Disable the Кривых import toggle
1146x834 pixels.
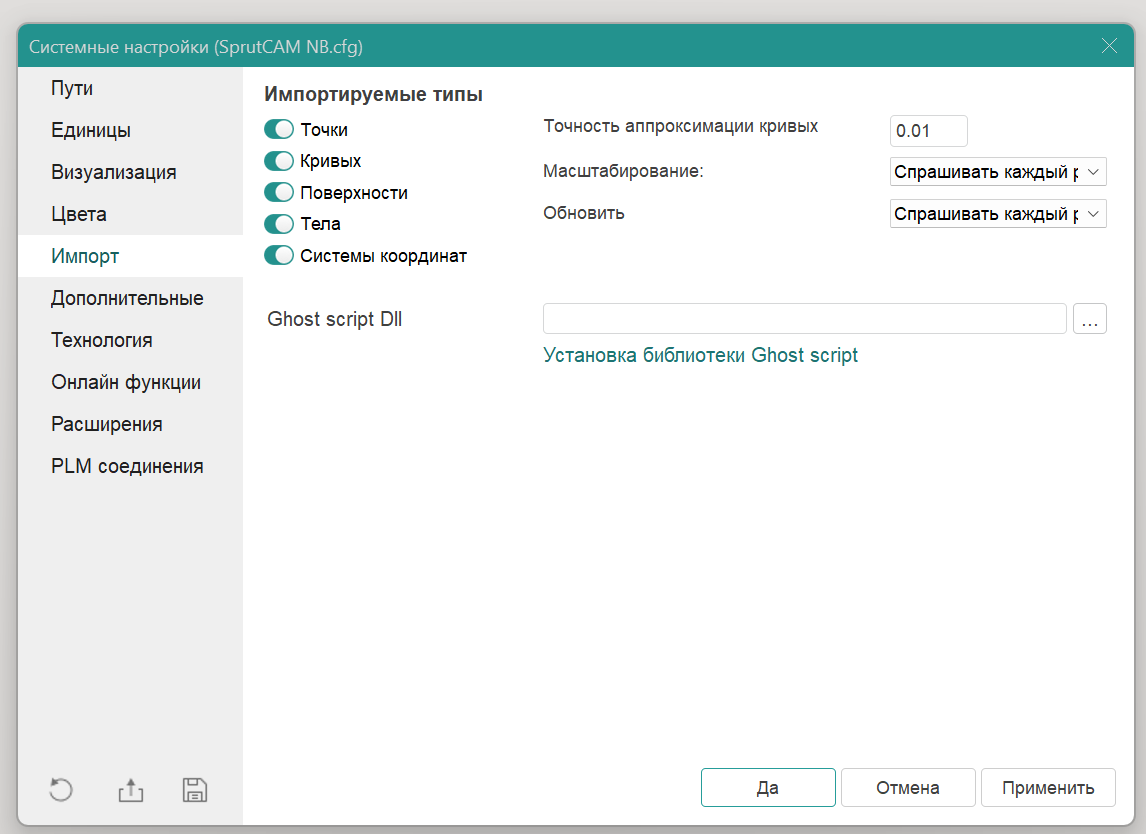pyautogui.click(x=279, y=161)
